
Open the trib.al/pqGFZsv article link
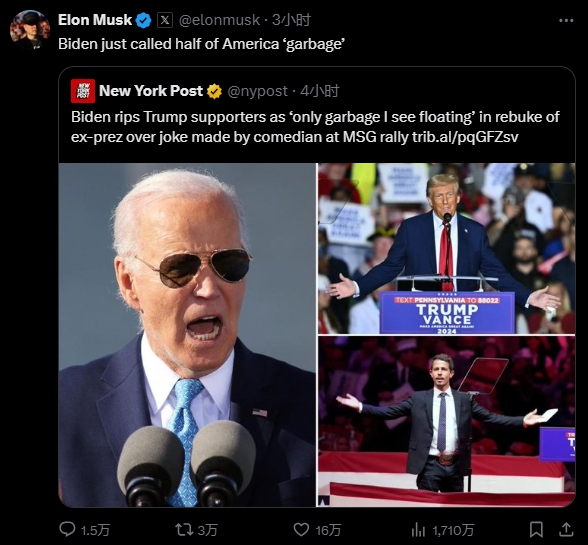tap(465, 137)
